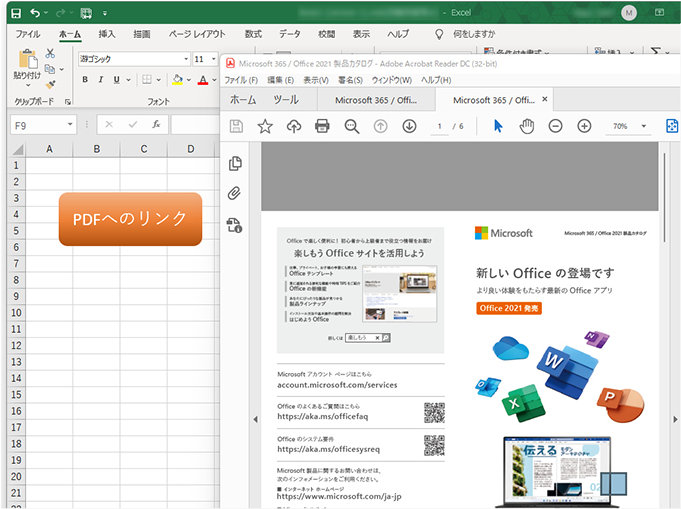
Task: Zoom in with the plus icon
Action: click(x=584, y=126)
